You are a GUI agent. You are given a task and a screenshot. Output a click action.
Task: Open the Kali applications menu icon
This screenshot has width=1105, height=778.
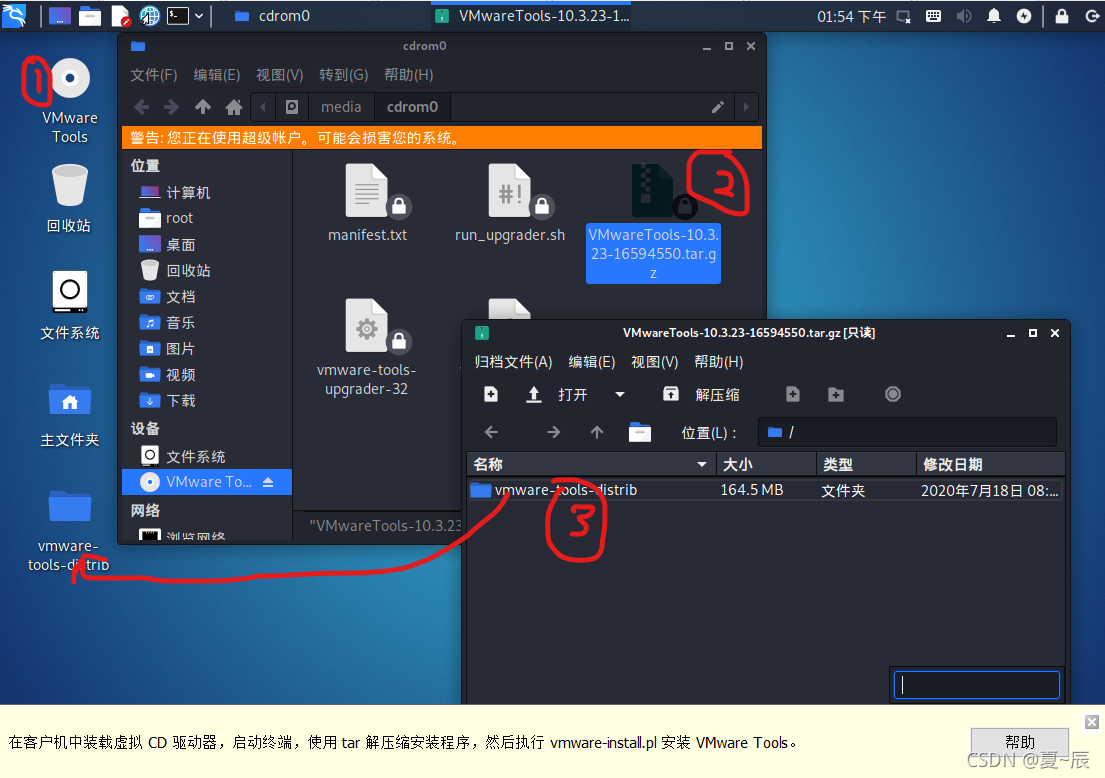[13, 16]
